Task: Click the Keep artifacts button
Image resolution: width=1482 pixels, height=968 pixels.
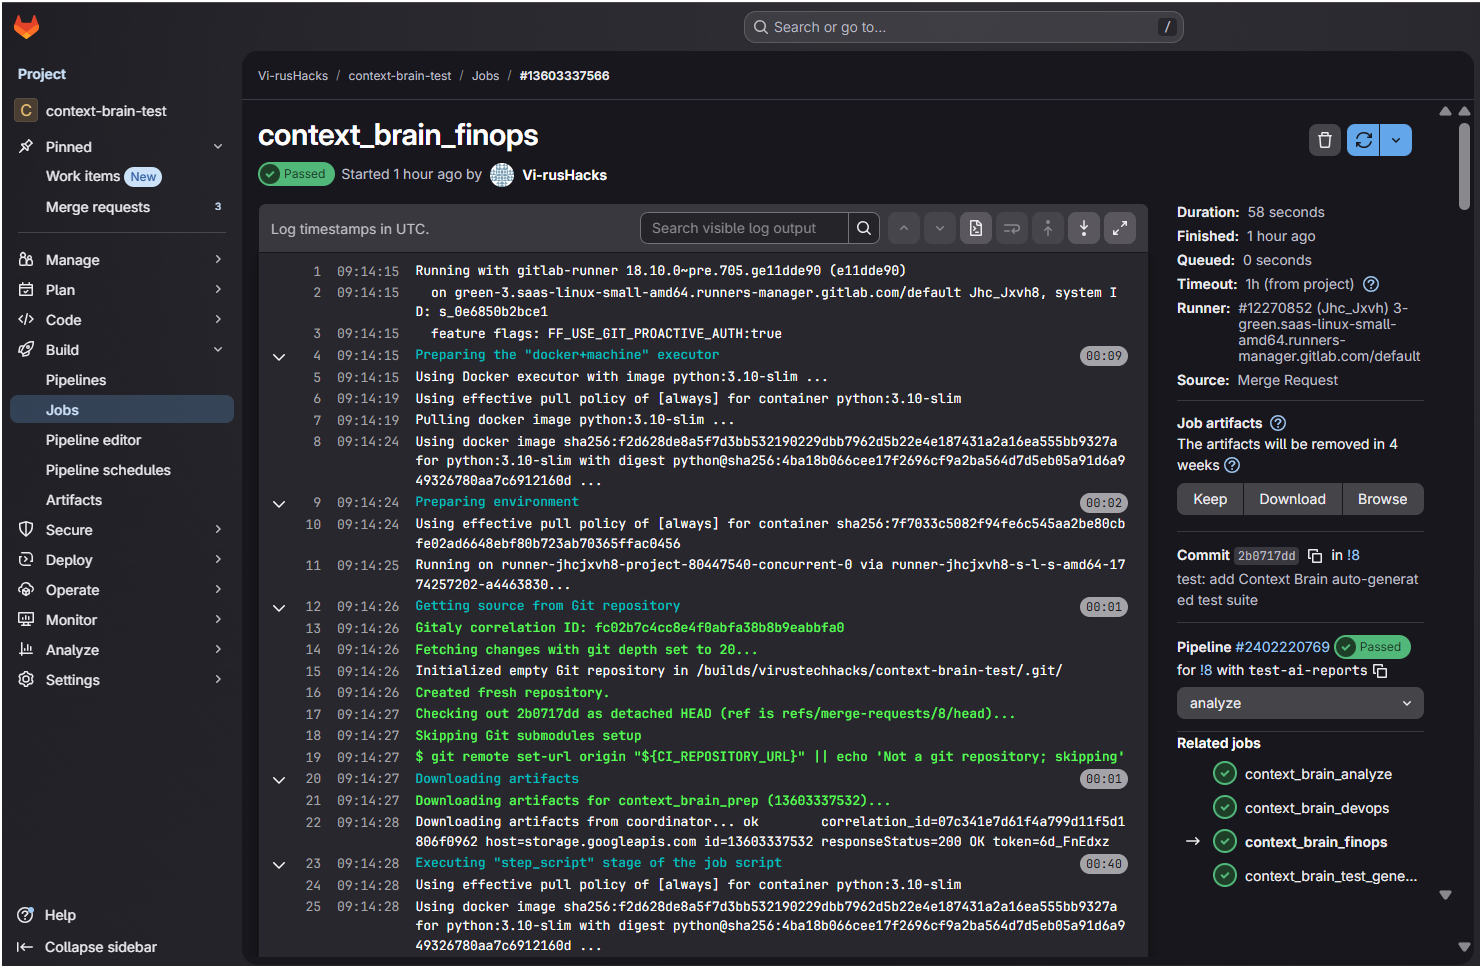Action: coord(1210,499)
